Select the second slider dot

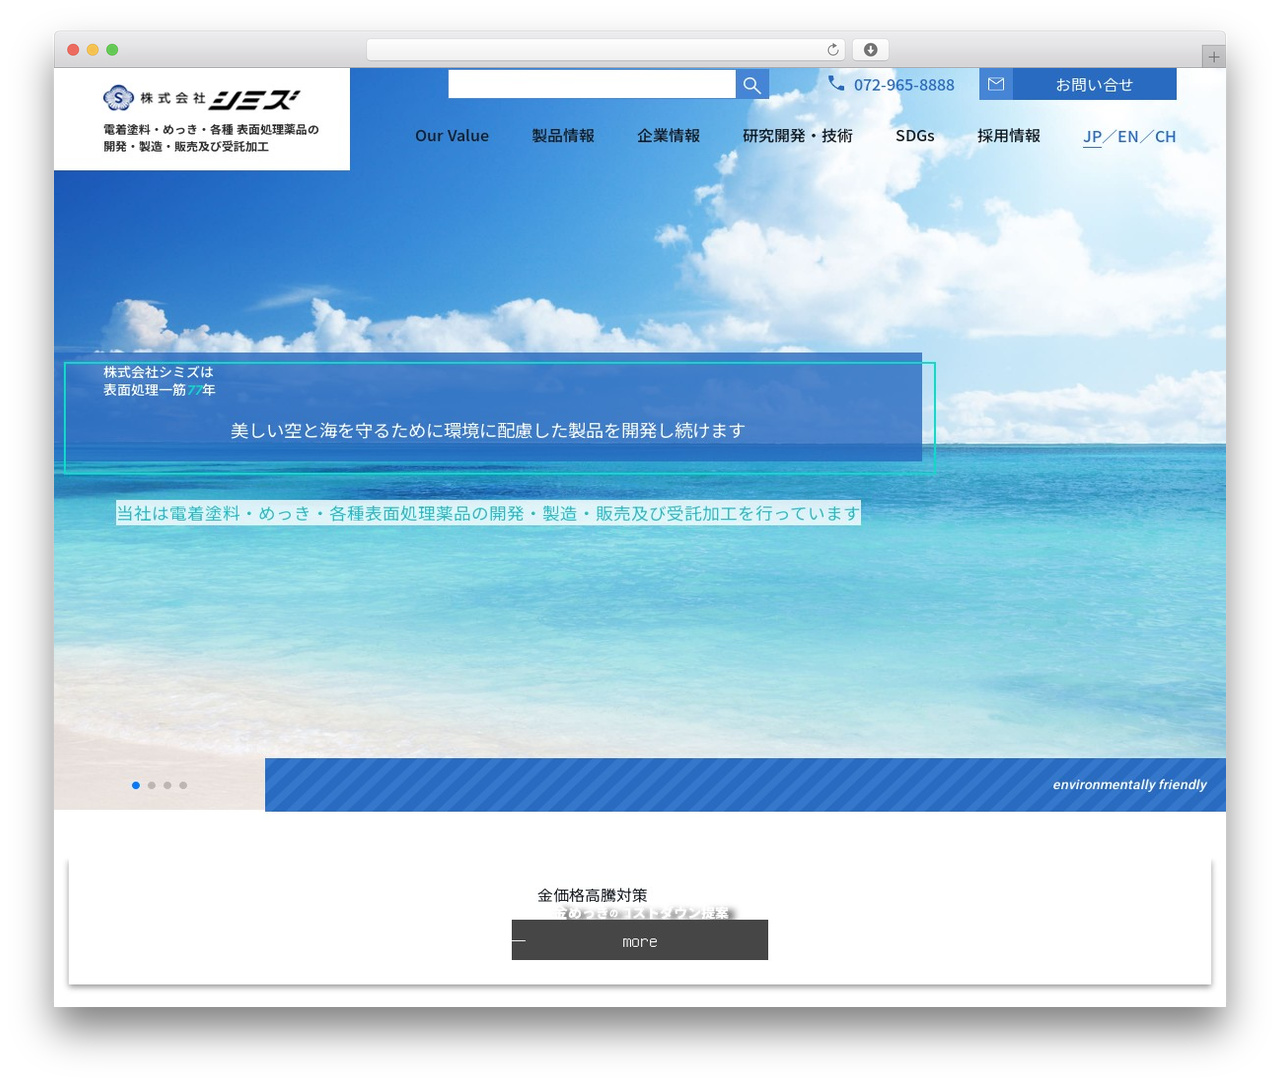[152, 785]
